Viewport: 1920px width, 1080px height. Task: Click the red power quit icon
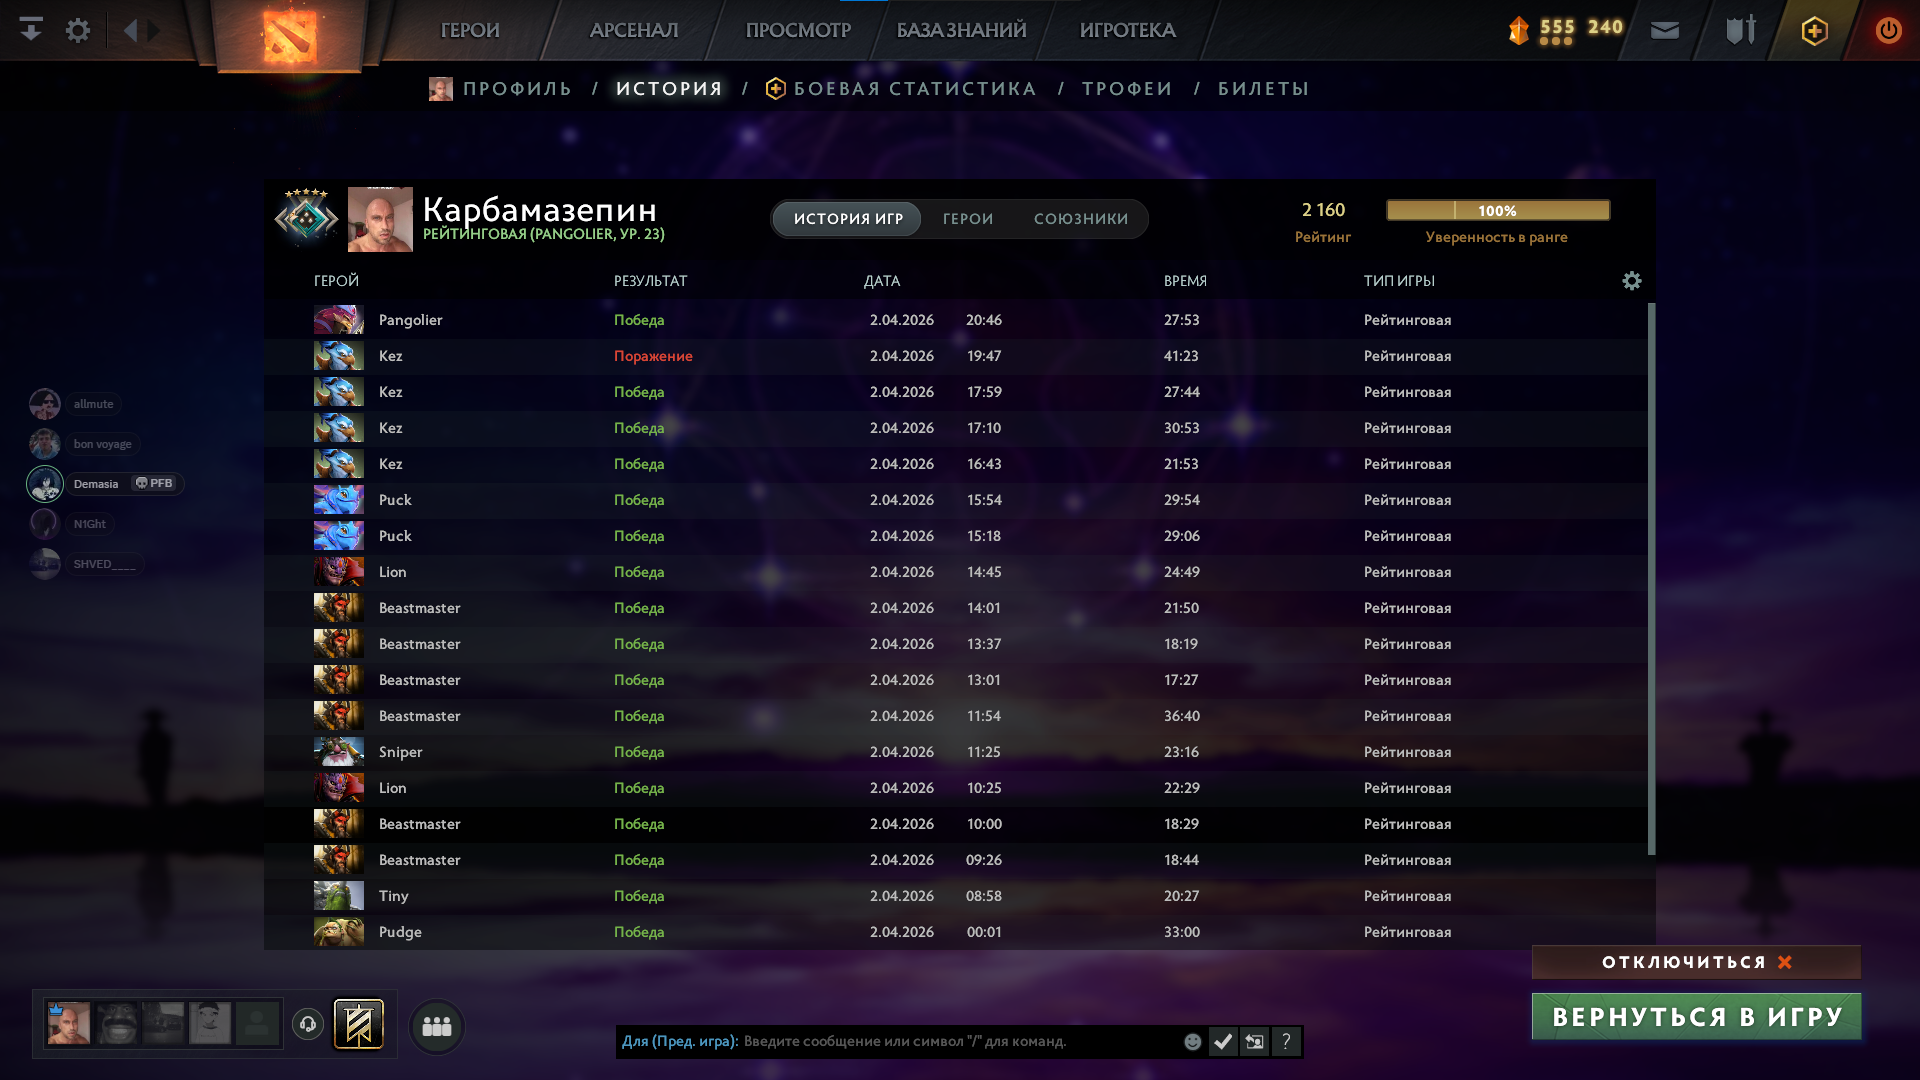1888,30
